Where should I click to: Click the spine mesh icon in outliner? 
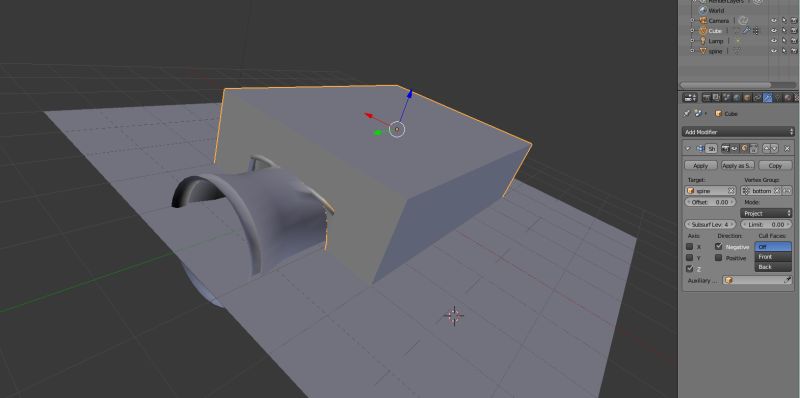tap(703, 51)
